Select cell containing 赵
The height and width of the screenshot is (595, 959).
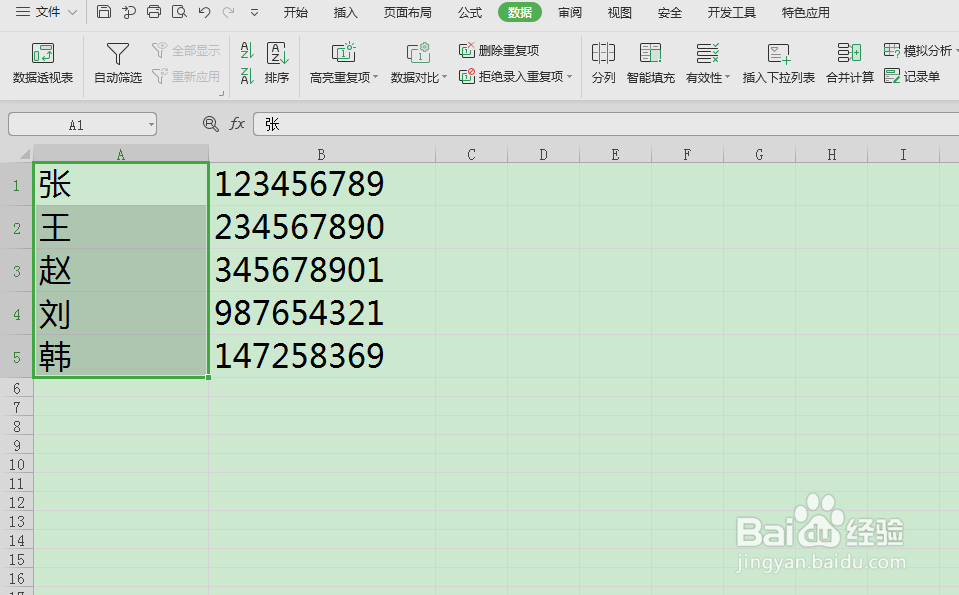[121, 270]
